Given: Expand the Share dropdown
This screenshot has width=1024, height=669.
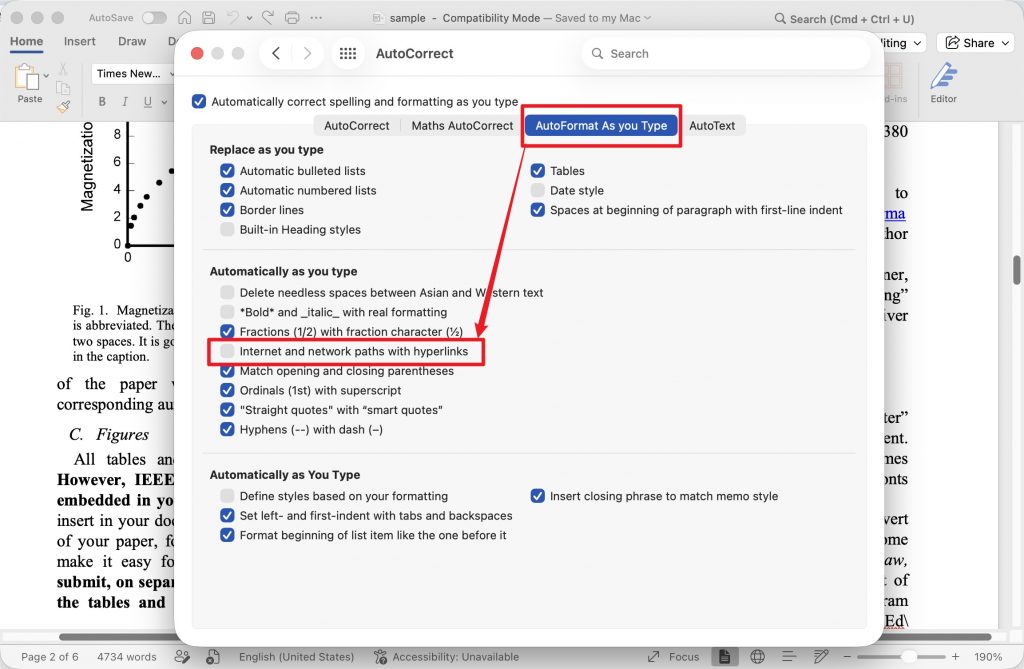Looking at the screenshot, I should click(1005, 43).
